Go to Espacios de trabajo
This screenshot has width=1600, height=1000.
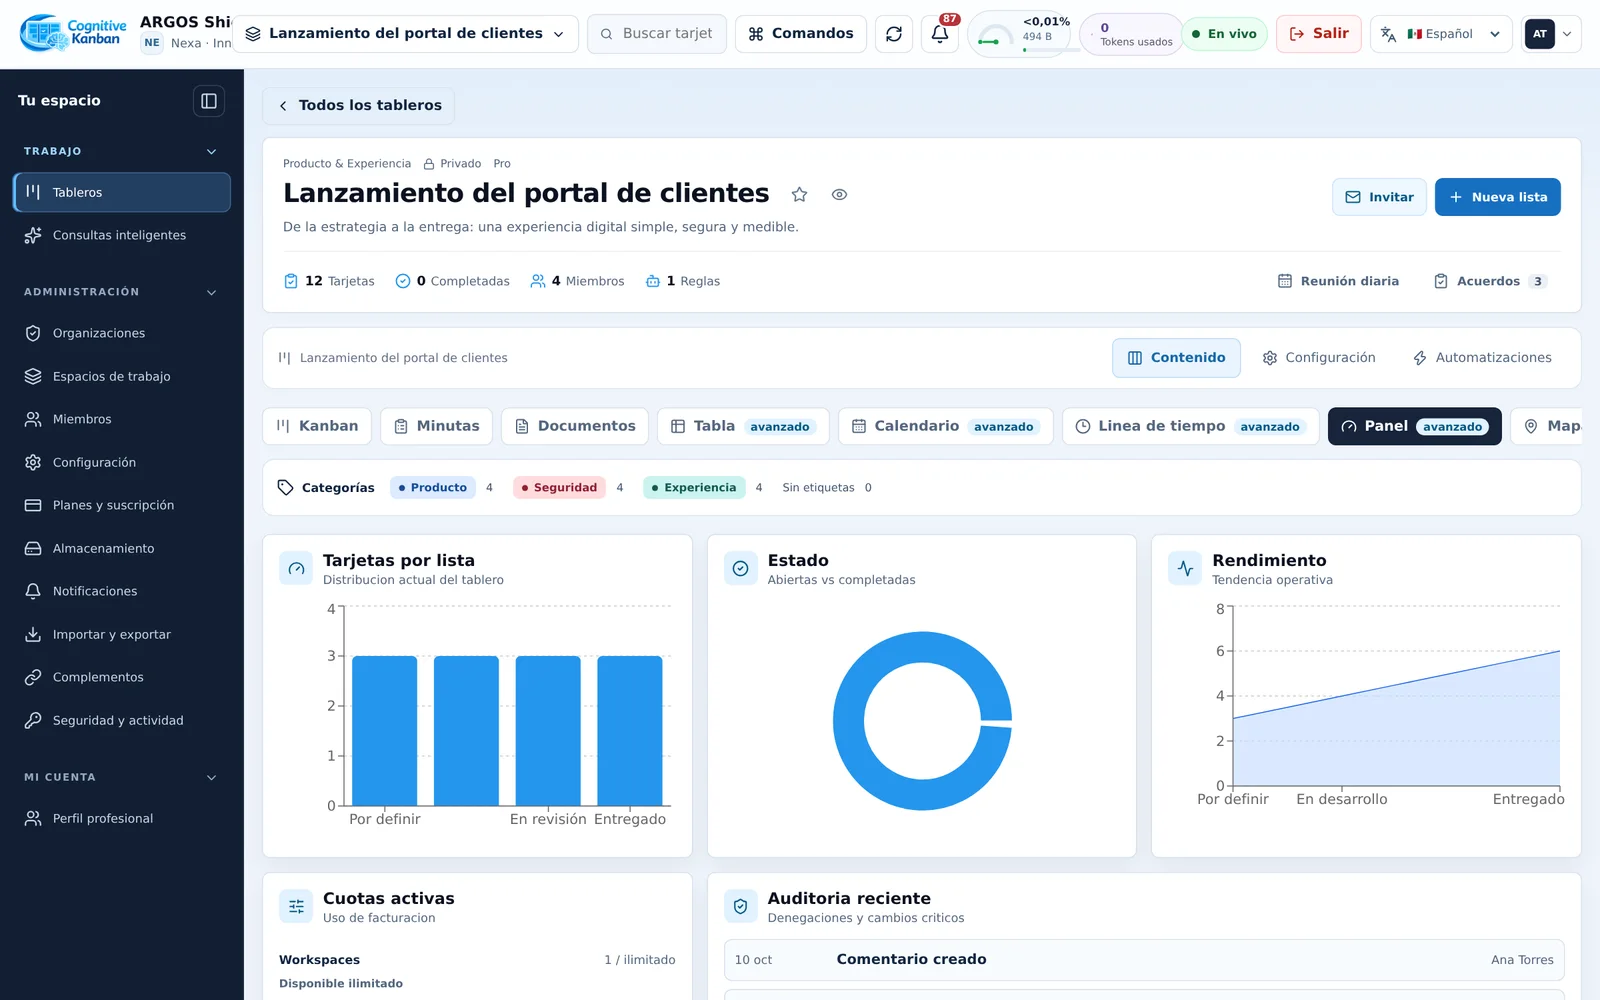122,376
